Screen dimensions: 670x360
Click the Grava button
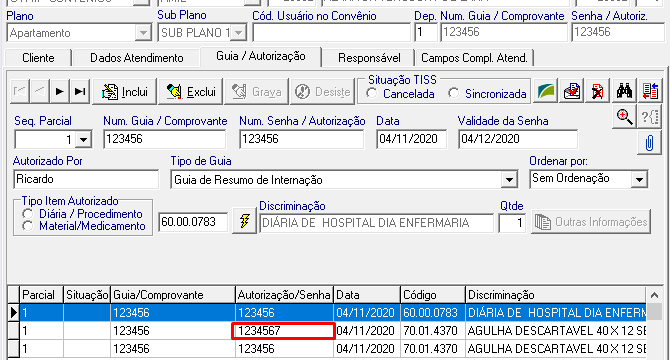[x=256, y=91]
